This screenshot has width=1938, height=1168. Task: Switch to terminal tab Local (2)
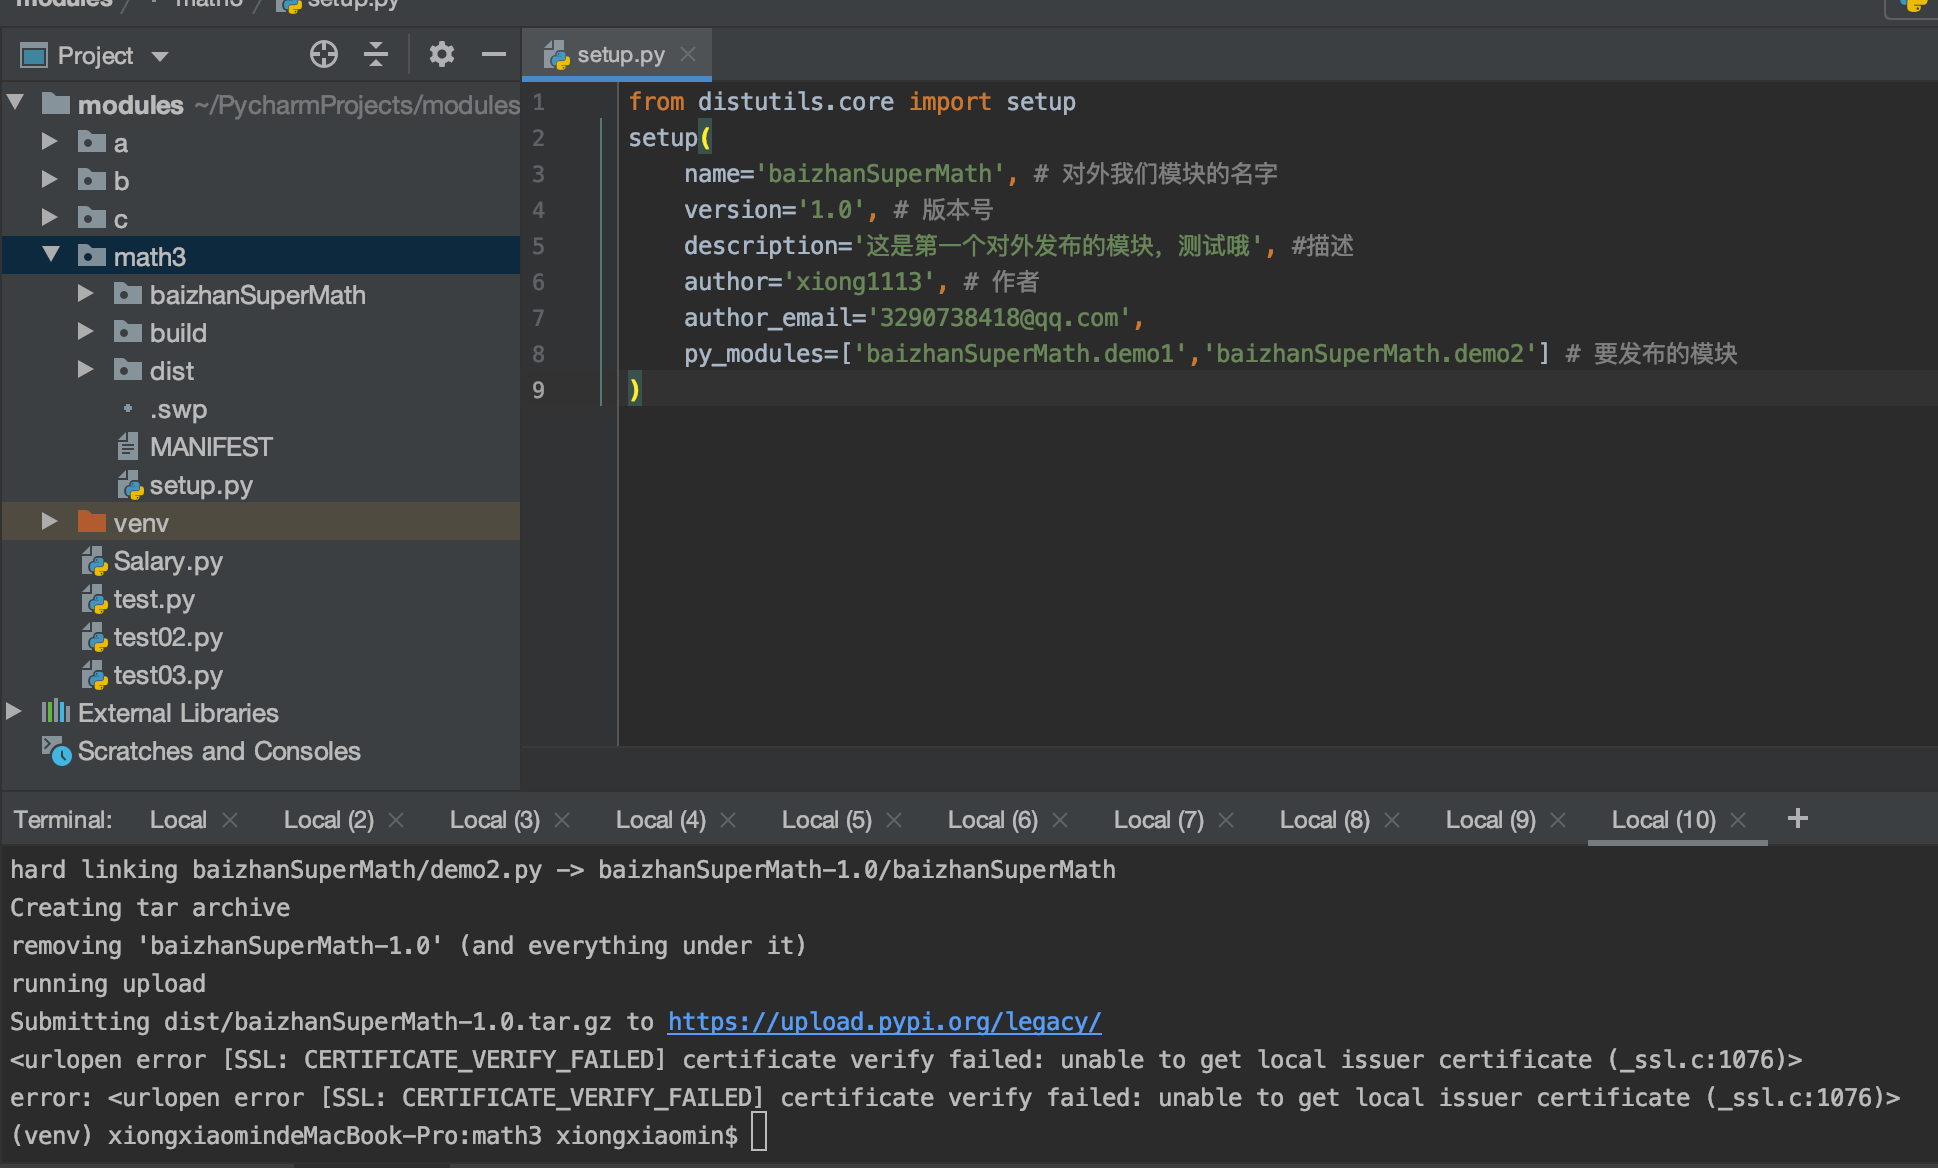click(328, 820)
